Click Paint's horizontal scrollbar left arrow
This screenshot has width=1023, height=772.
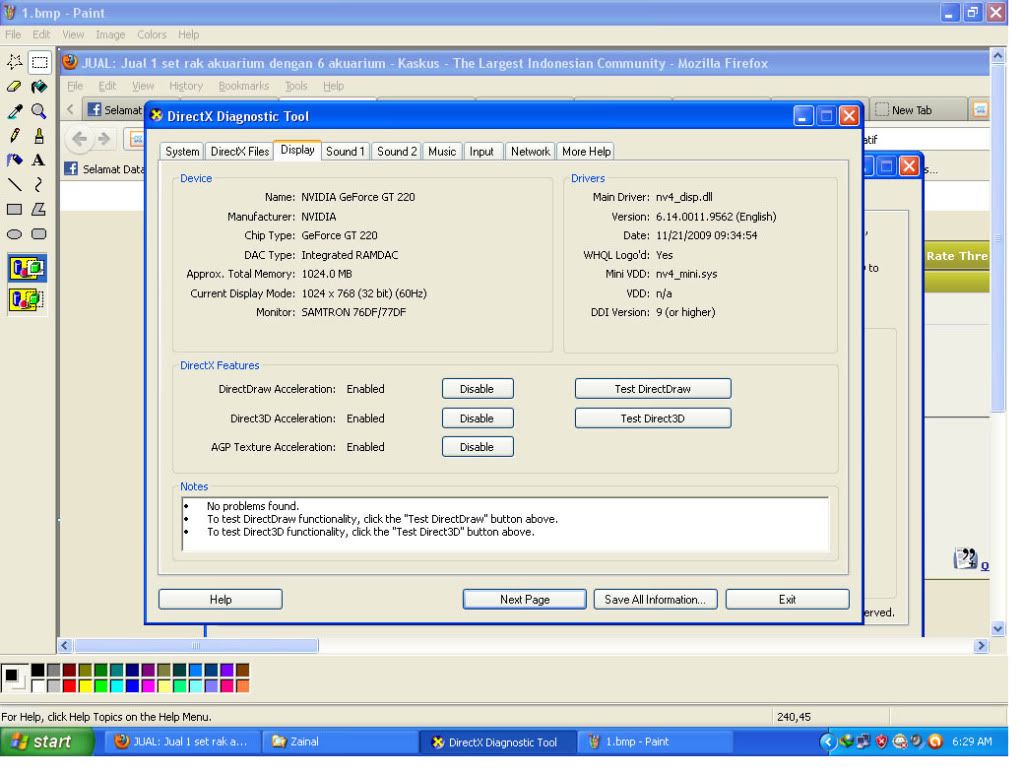point(65,645)
